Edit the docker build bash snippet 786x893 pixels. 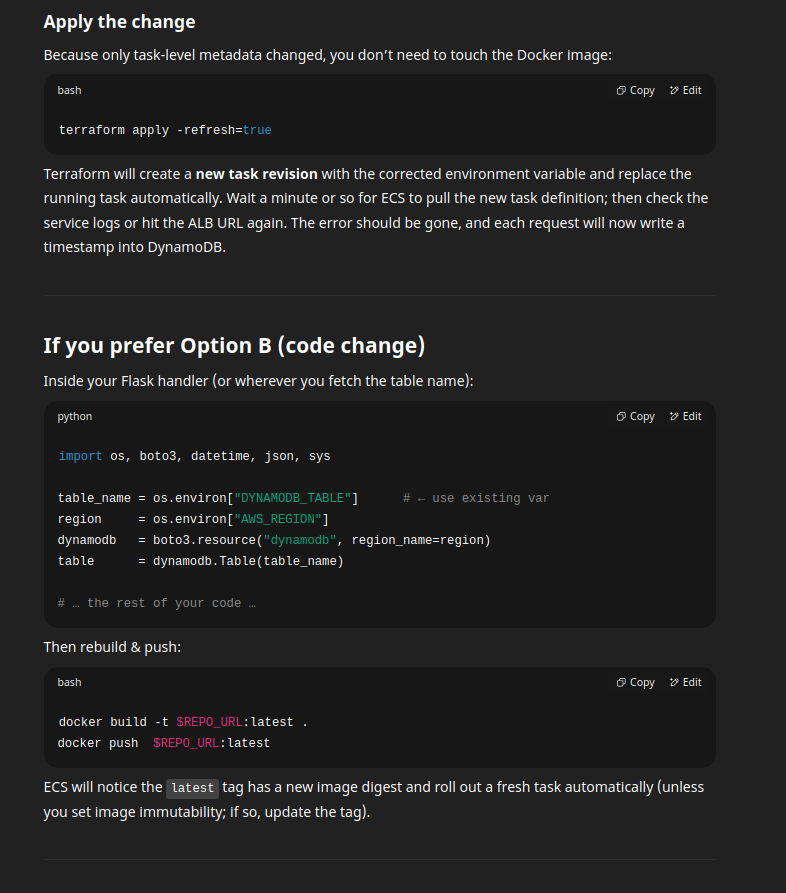686,682
